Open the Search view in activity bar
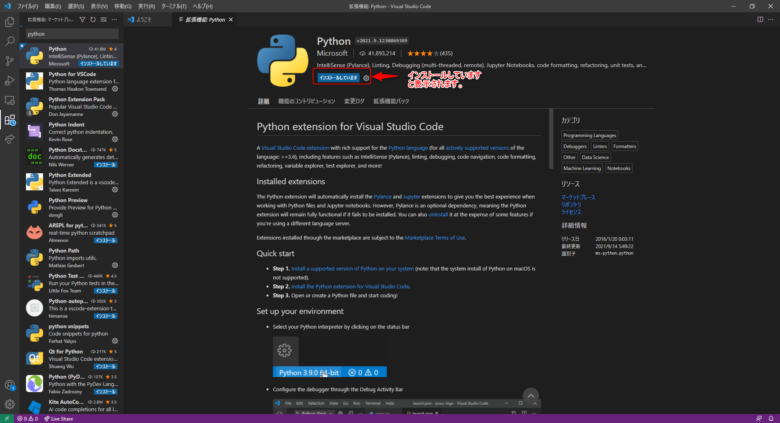This screenshot has height=423, width=780. (9, 42)
